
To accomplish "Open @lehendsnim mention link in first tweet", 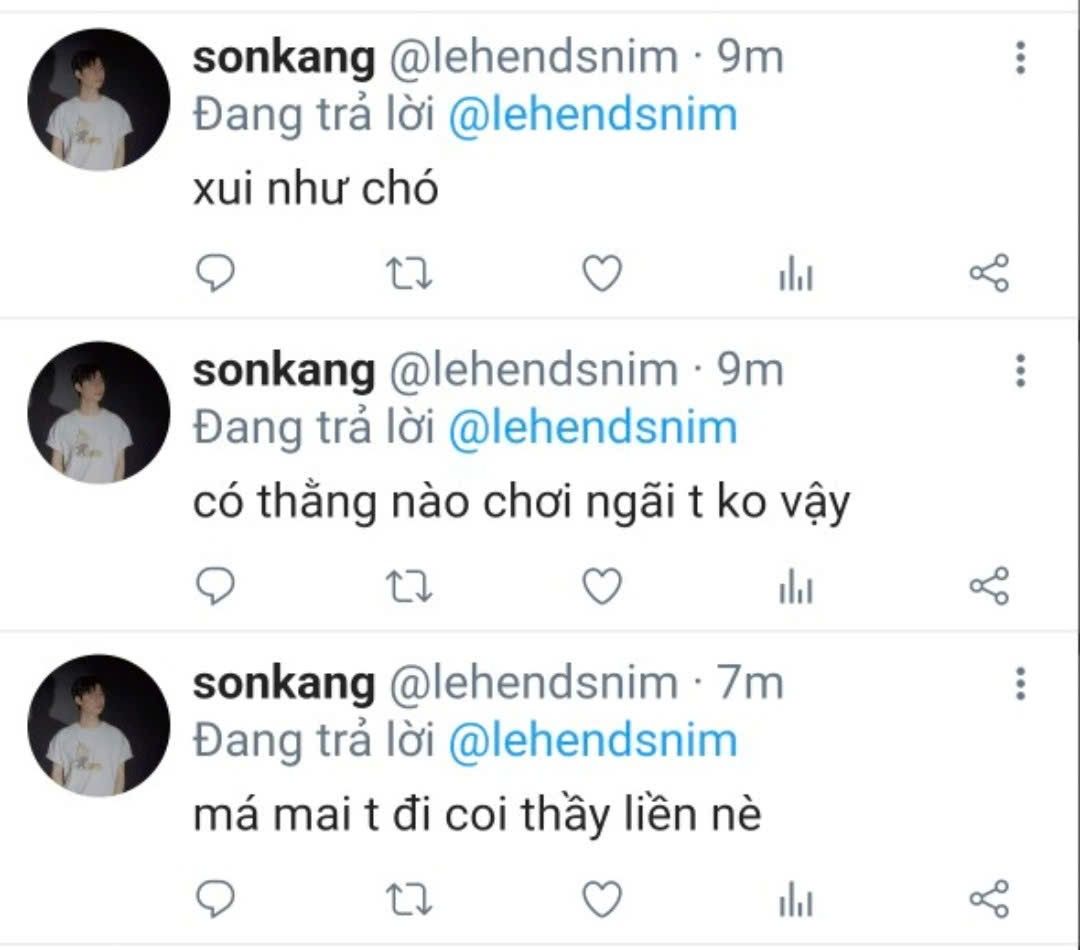I will pos(593,115).
